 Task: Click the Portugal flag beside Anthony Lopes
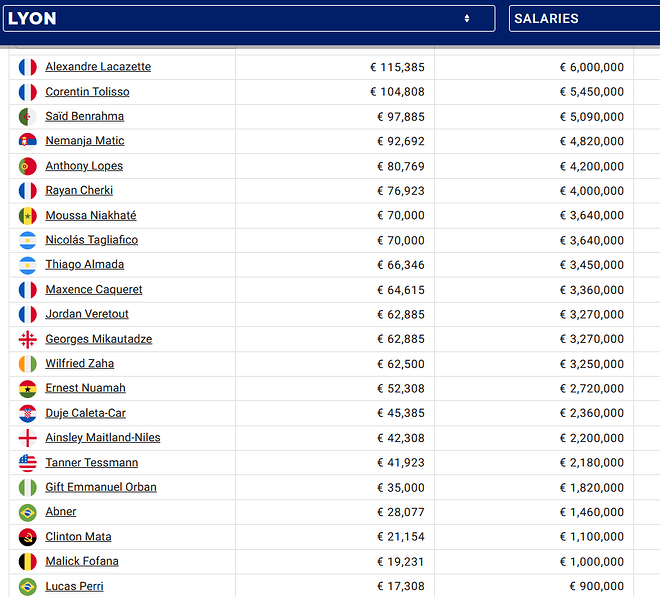28,166
